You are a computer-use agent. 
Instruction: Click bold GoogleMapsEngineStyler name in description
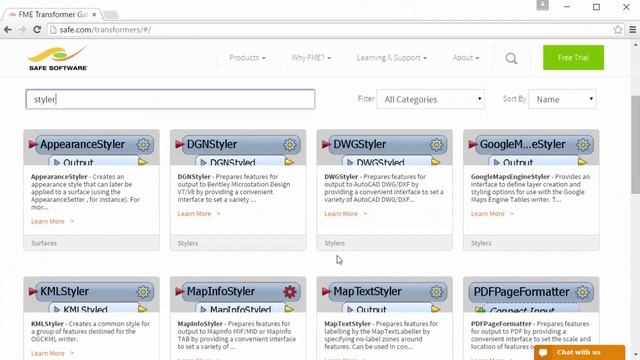510,177
